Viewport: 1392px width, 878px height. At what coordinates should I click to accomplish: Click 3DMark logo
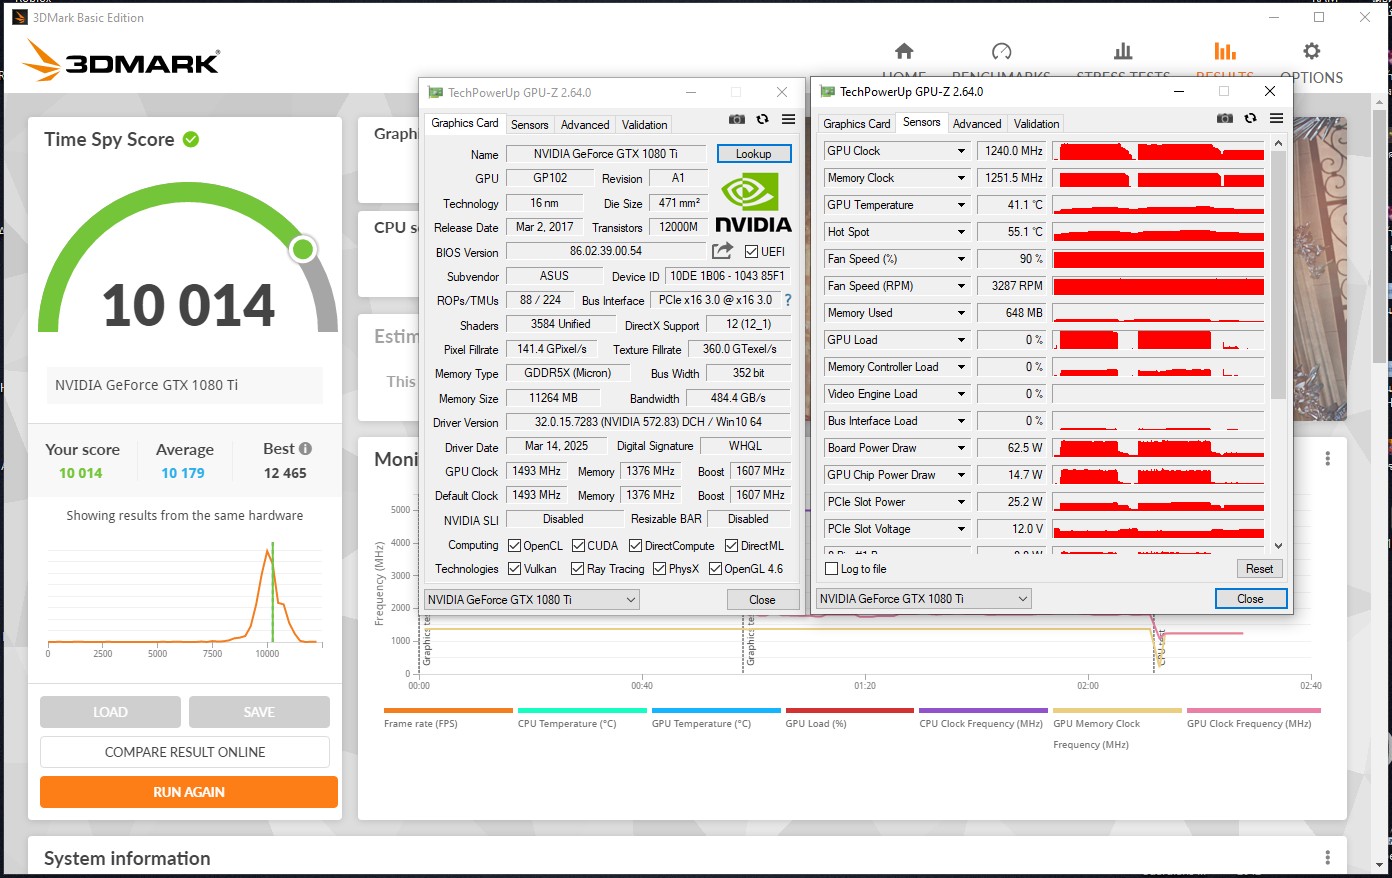[121, 62]
